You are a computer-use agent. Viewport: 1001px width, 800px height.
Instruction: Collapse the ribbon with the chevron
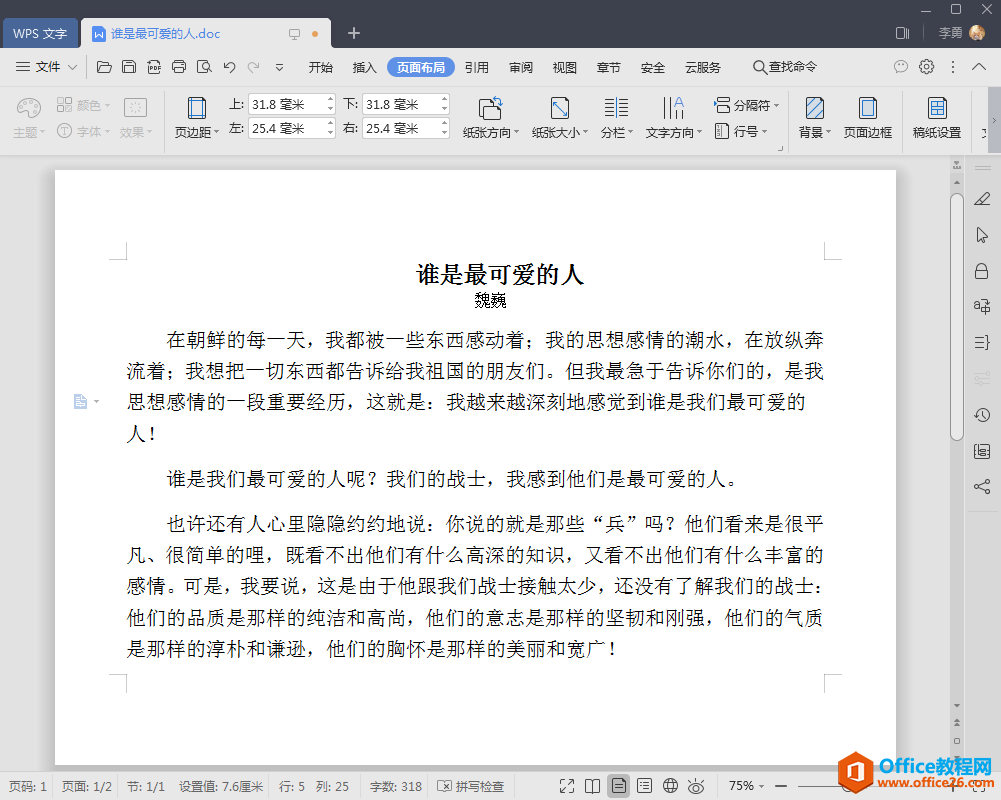(979, 66)
